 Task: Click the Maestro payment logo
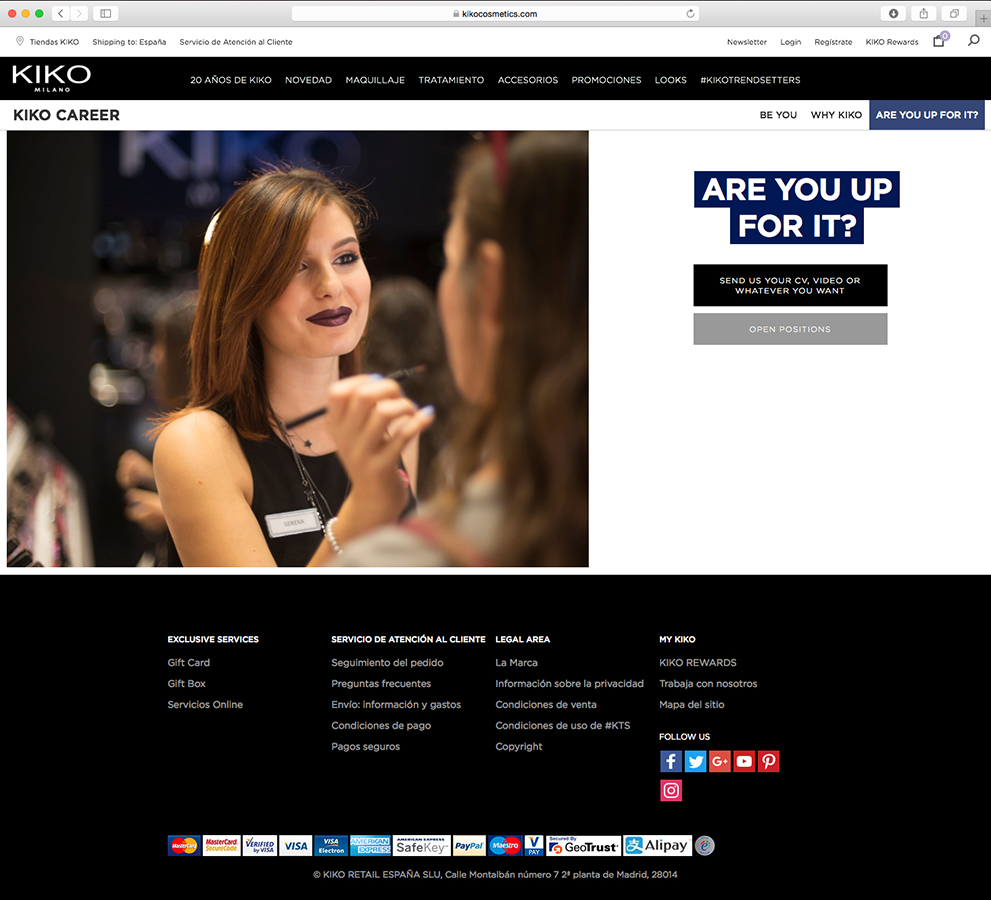coord(505,846)
